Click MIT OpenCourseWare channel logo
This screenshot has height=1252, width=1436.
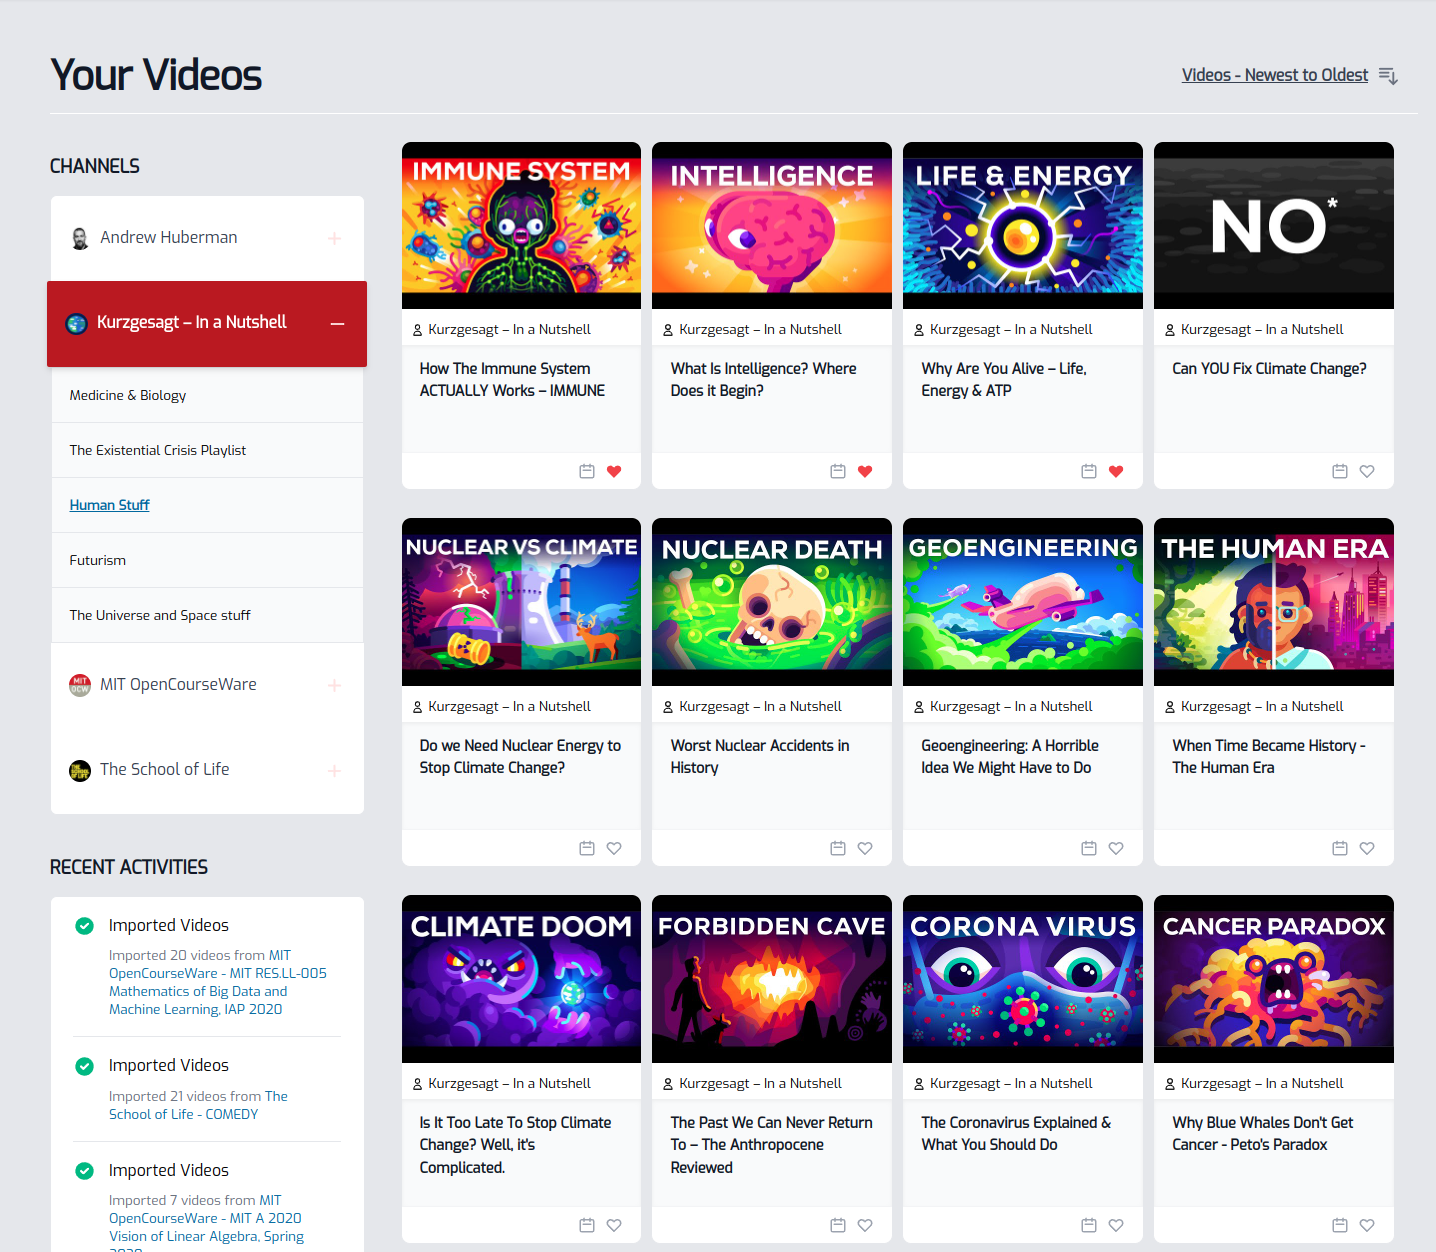pyautogui.click(x=80, y=685)
